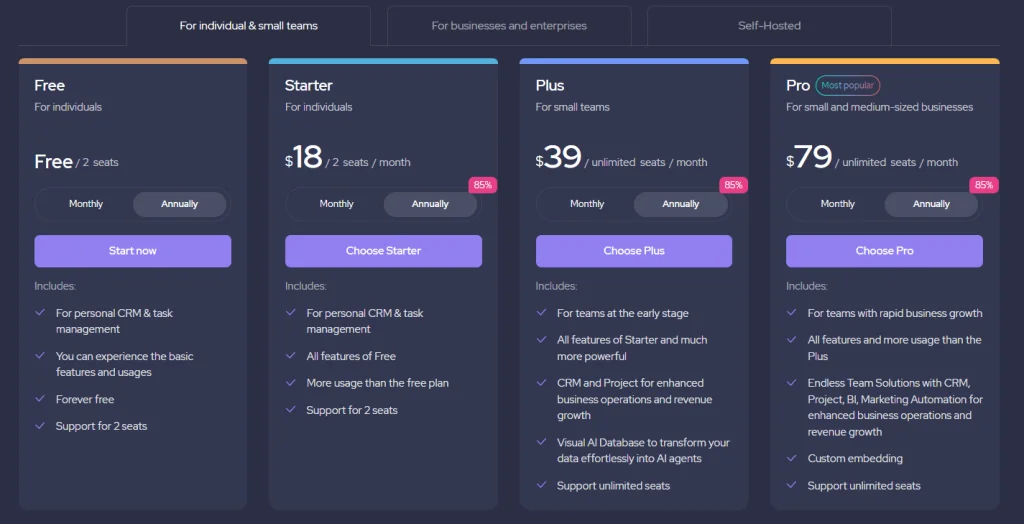Image resolution: width=1024 pixels, height=524 pixels.
Task: Open 'For businesses and enterprises' tab
Action: [509, 26]
